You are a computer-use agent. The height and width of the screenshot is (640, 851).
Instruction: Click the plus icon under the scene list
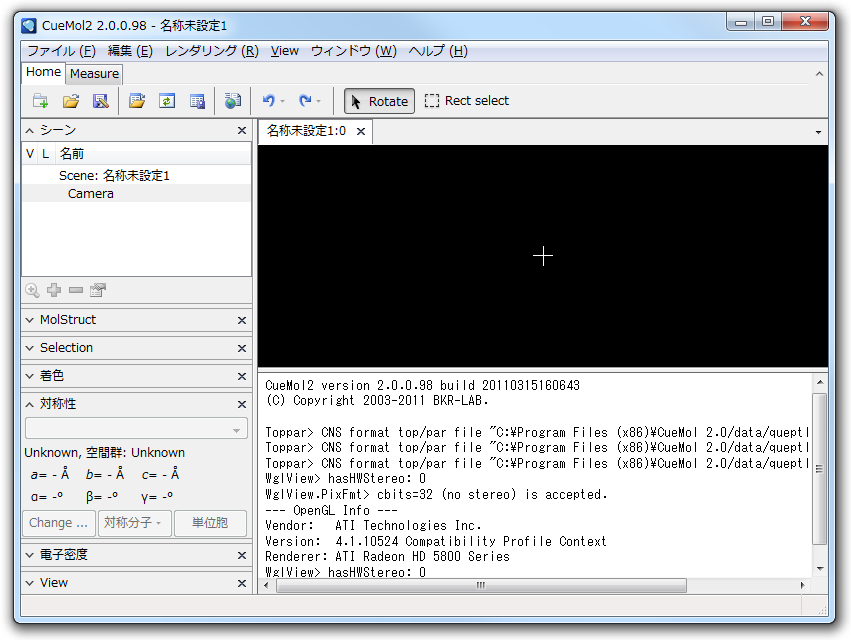coord(54,290)
